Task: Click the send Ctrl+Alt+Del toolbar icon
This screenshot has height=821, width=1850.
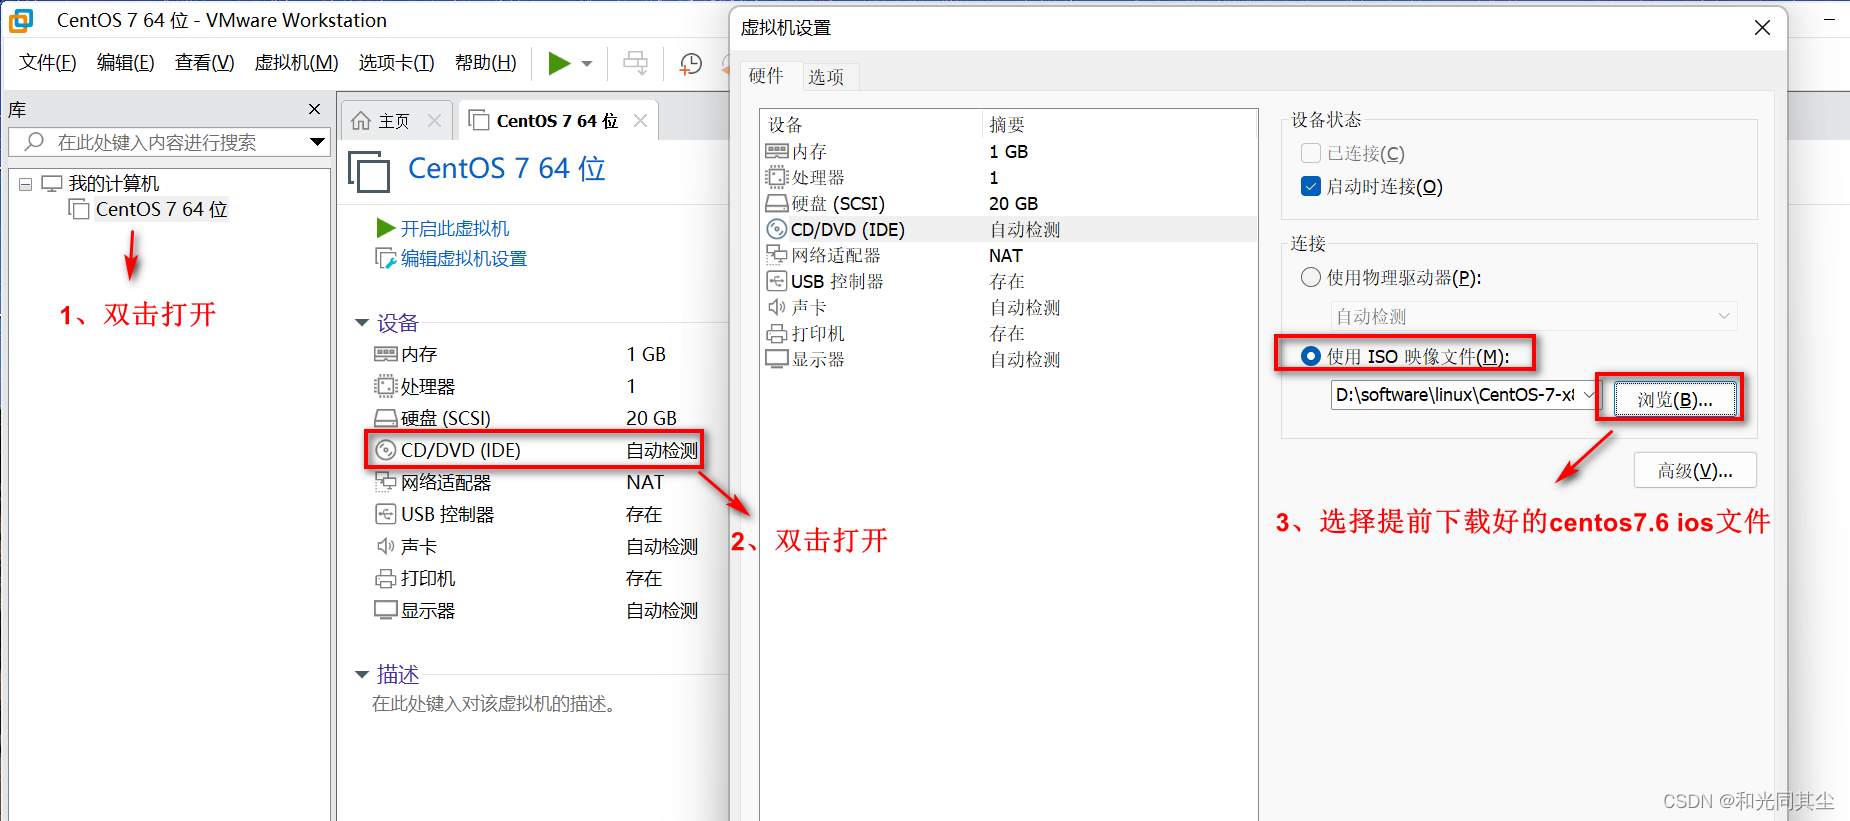Action: point(635,63)
